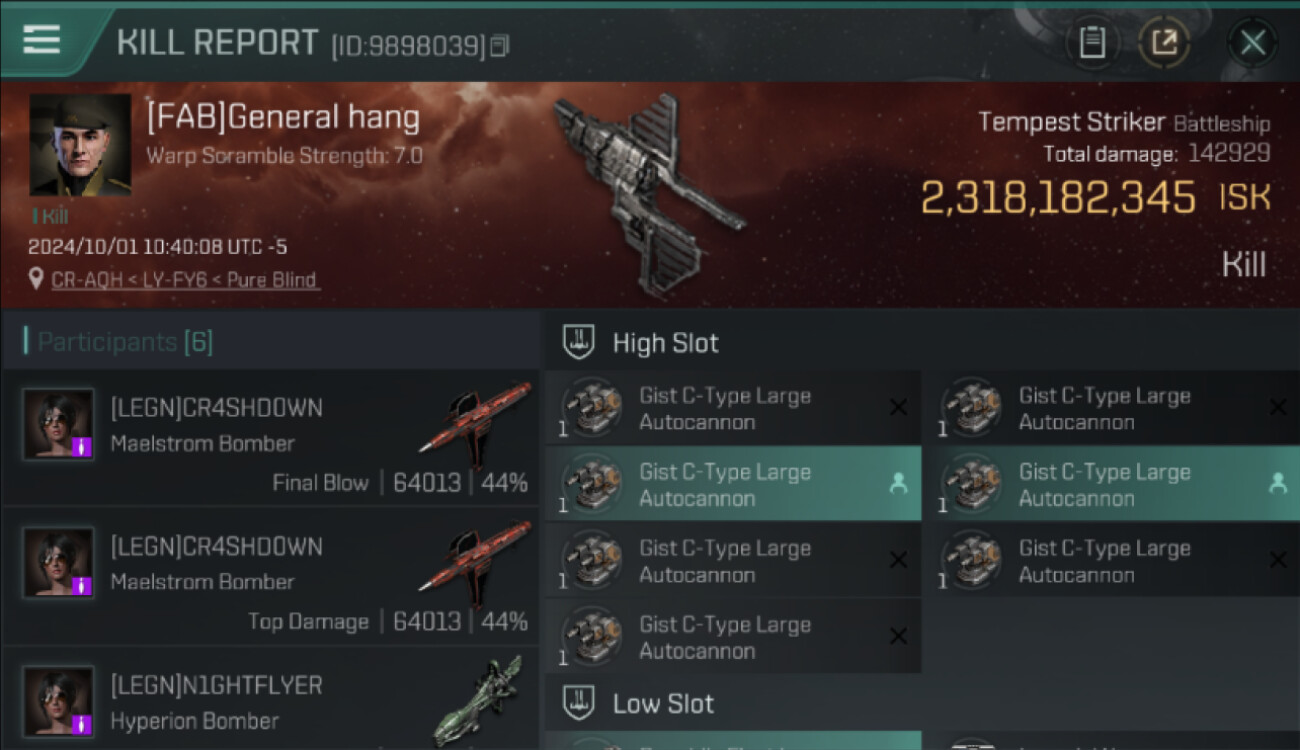Select the last autocannon in left column
This screenshot has width=1300, height=750.
click(733, 637)
